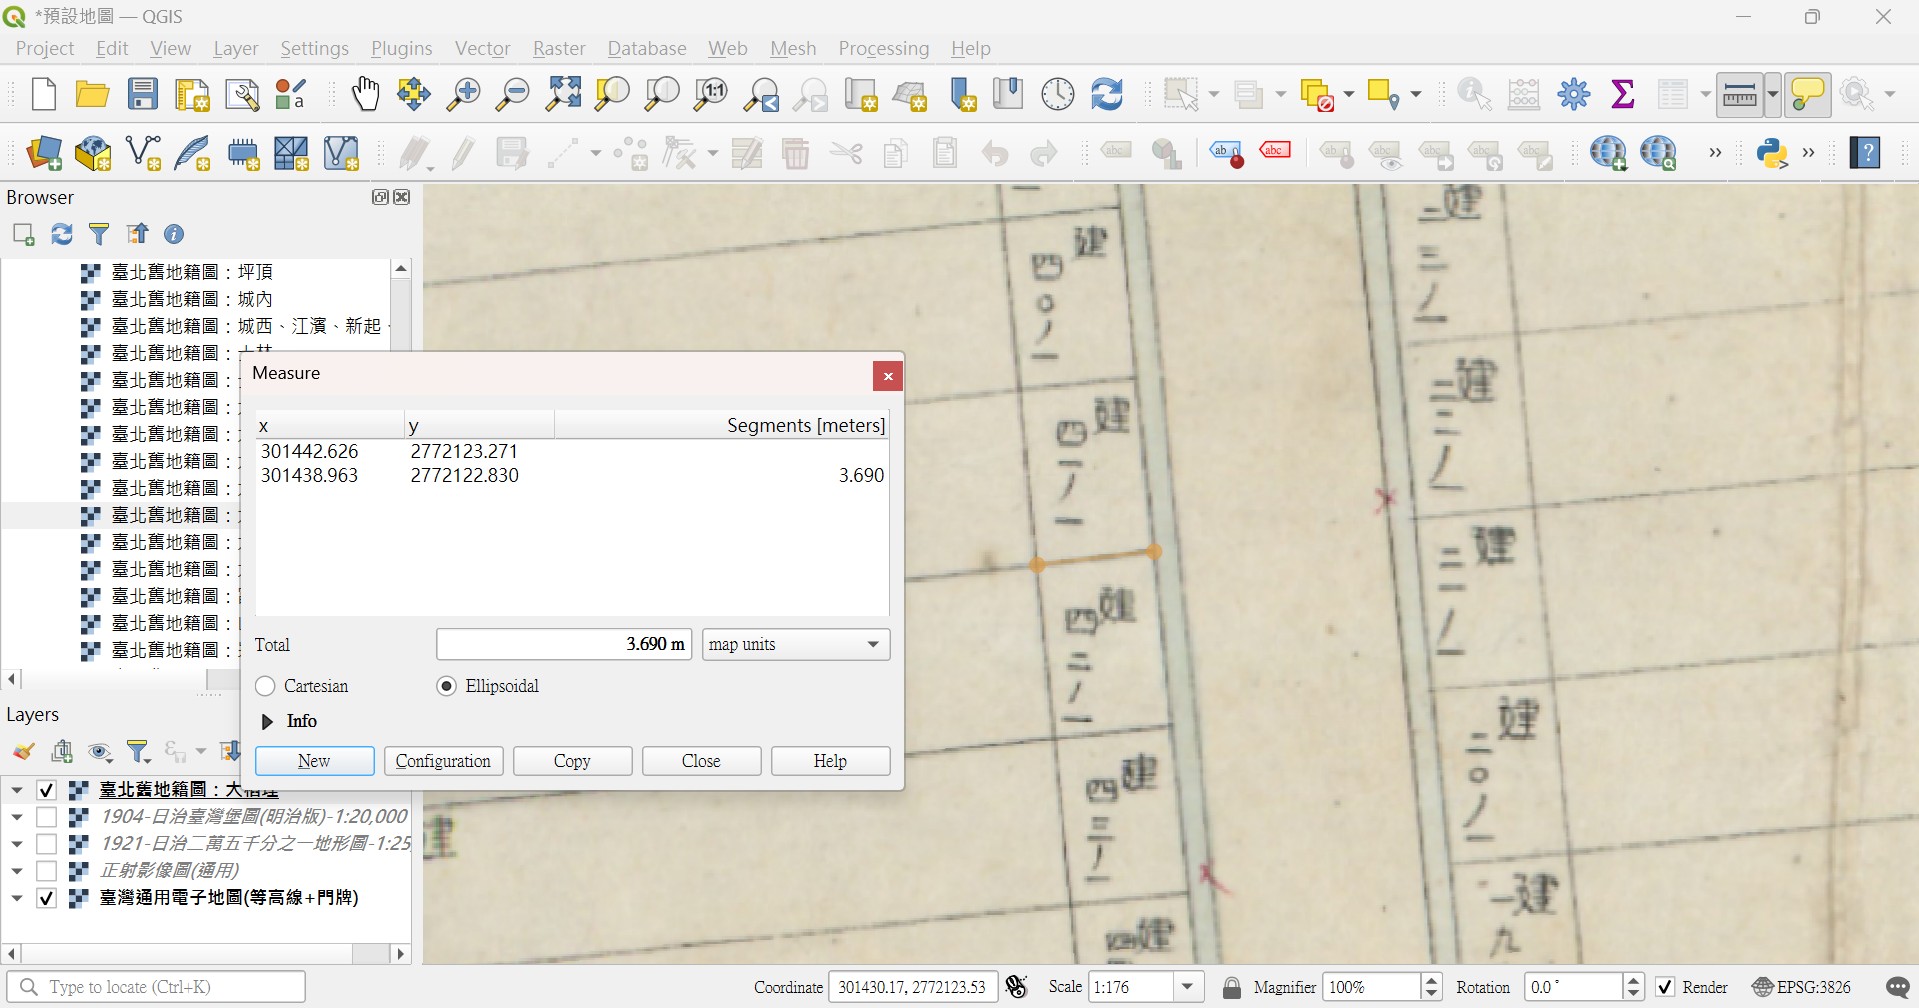Click the New GeoPackage Layer icon
The width and height of the screenshot is (1919, 1008).
pos(93,153)
